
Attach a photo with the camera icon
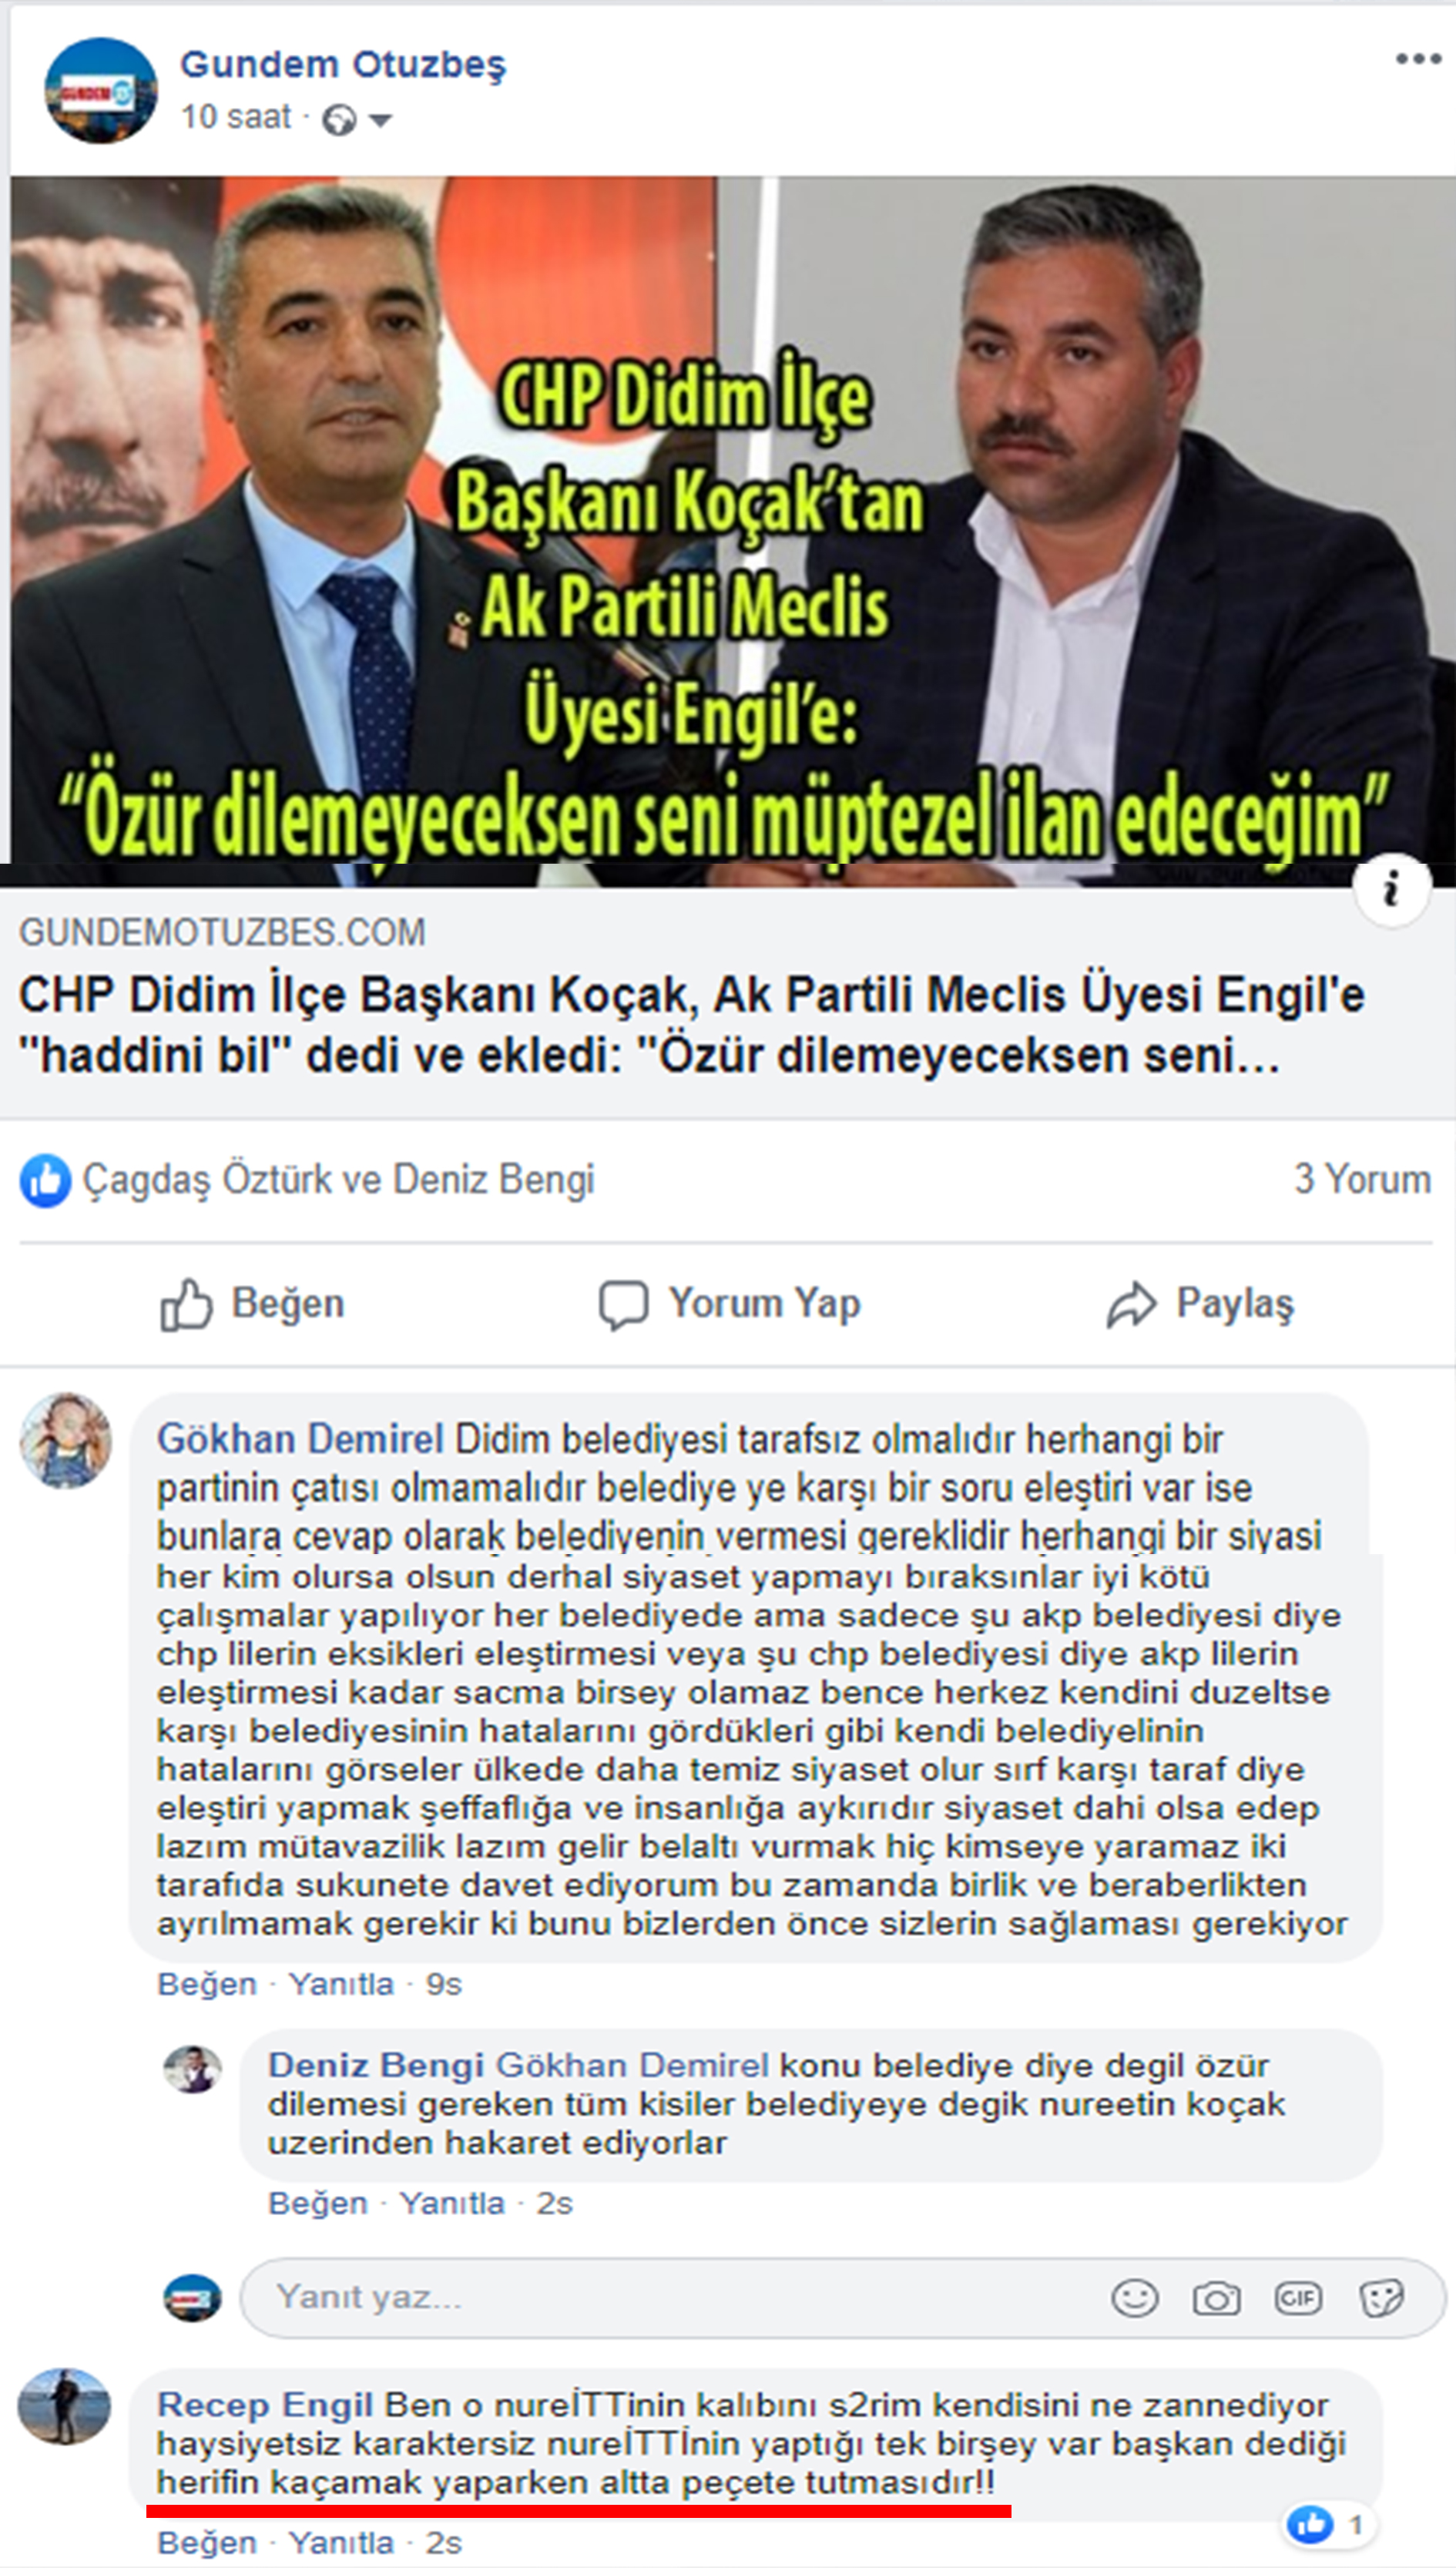[x=1216, y=2298]
